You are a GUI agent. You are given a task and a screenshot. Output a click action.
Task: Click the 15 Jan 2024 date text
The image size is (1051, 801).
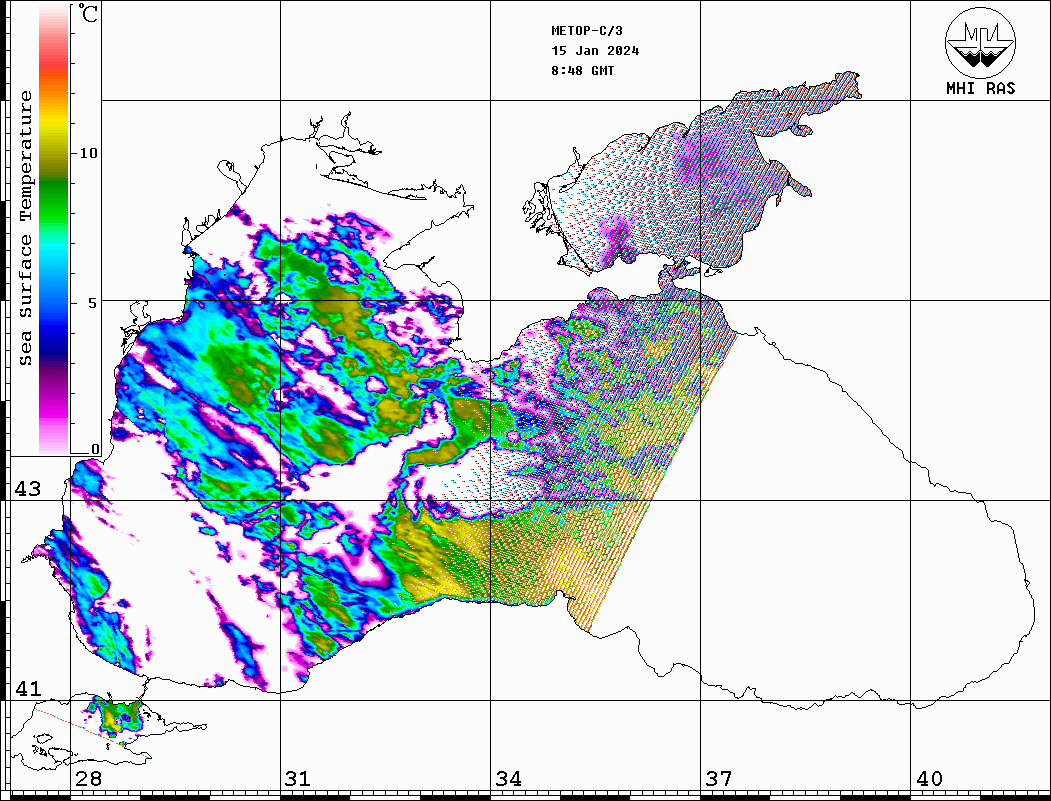pyautogui.click(x=595, y=51)
